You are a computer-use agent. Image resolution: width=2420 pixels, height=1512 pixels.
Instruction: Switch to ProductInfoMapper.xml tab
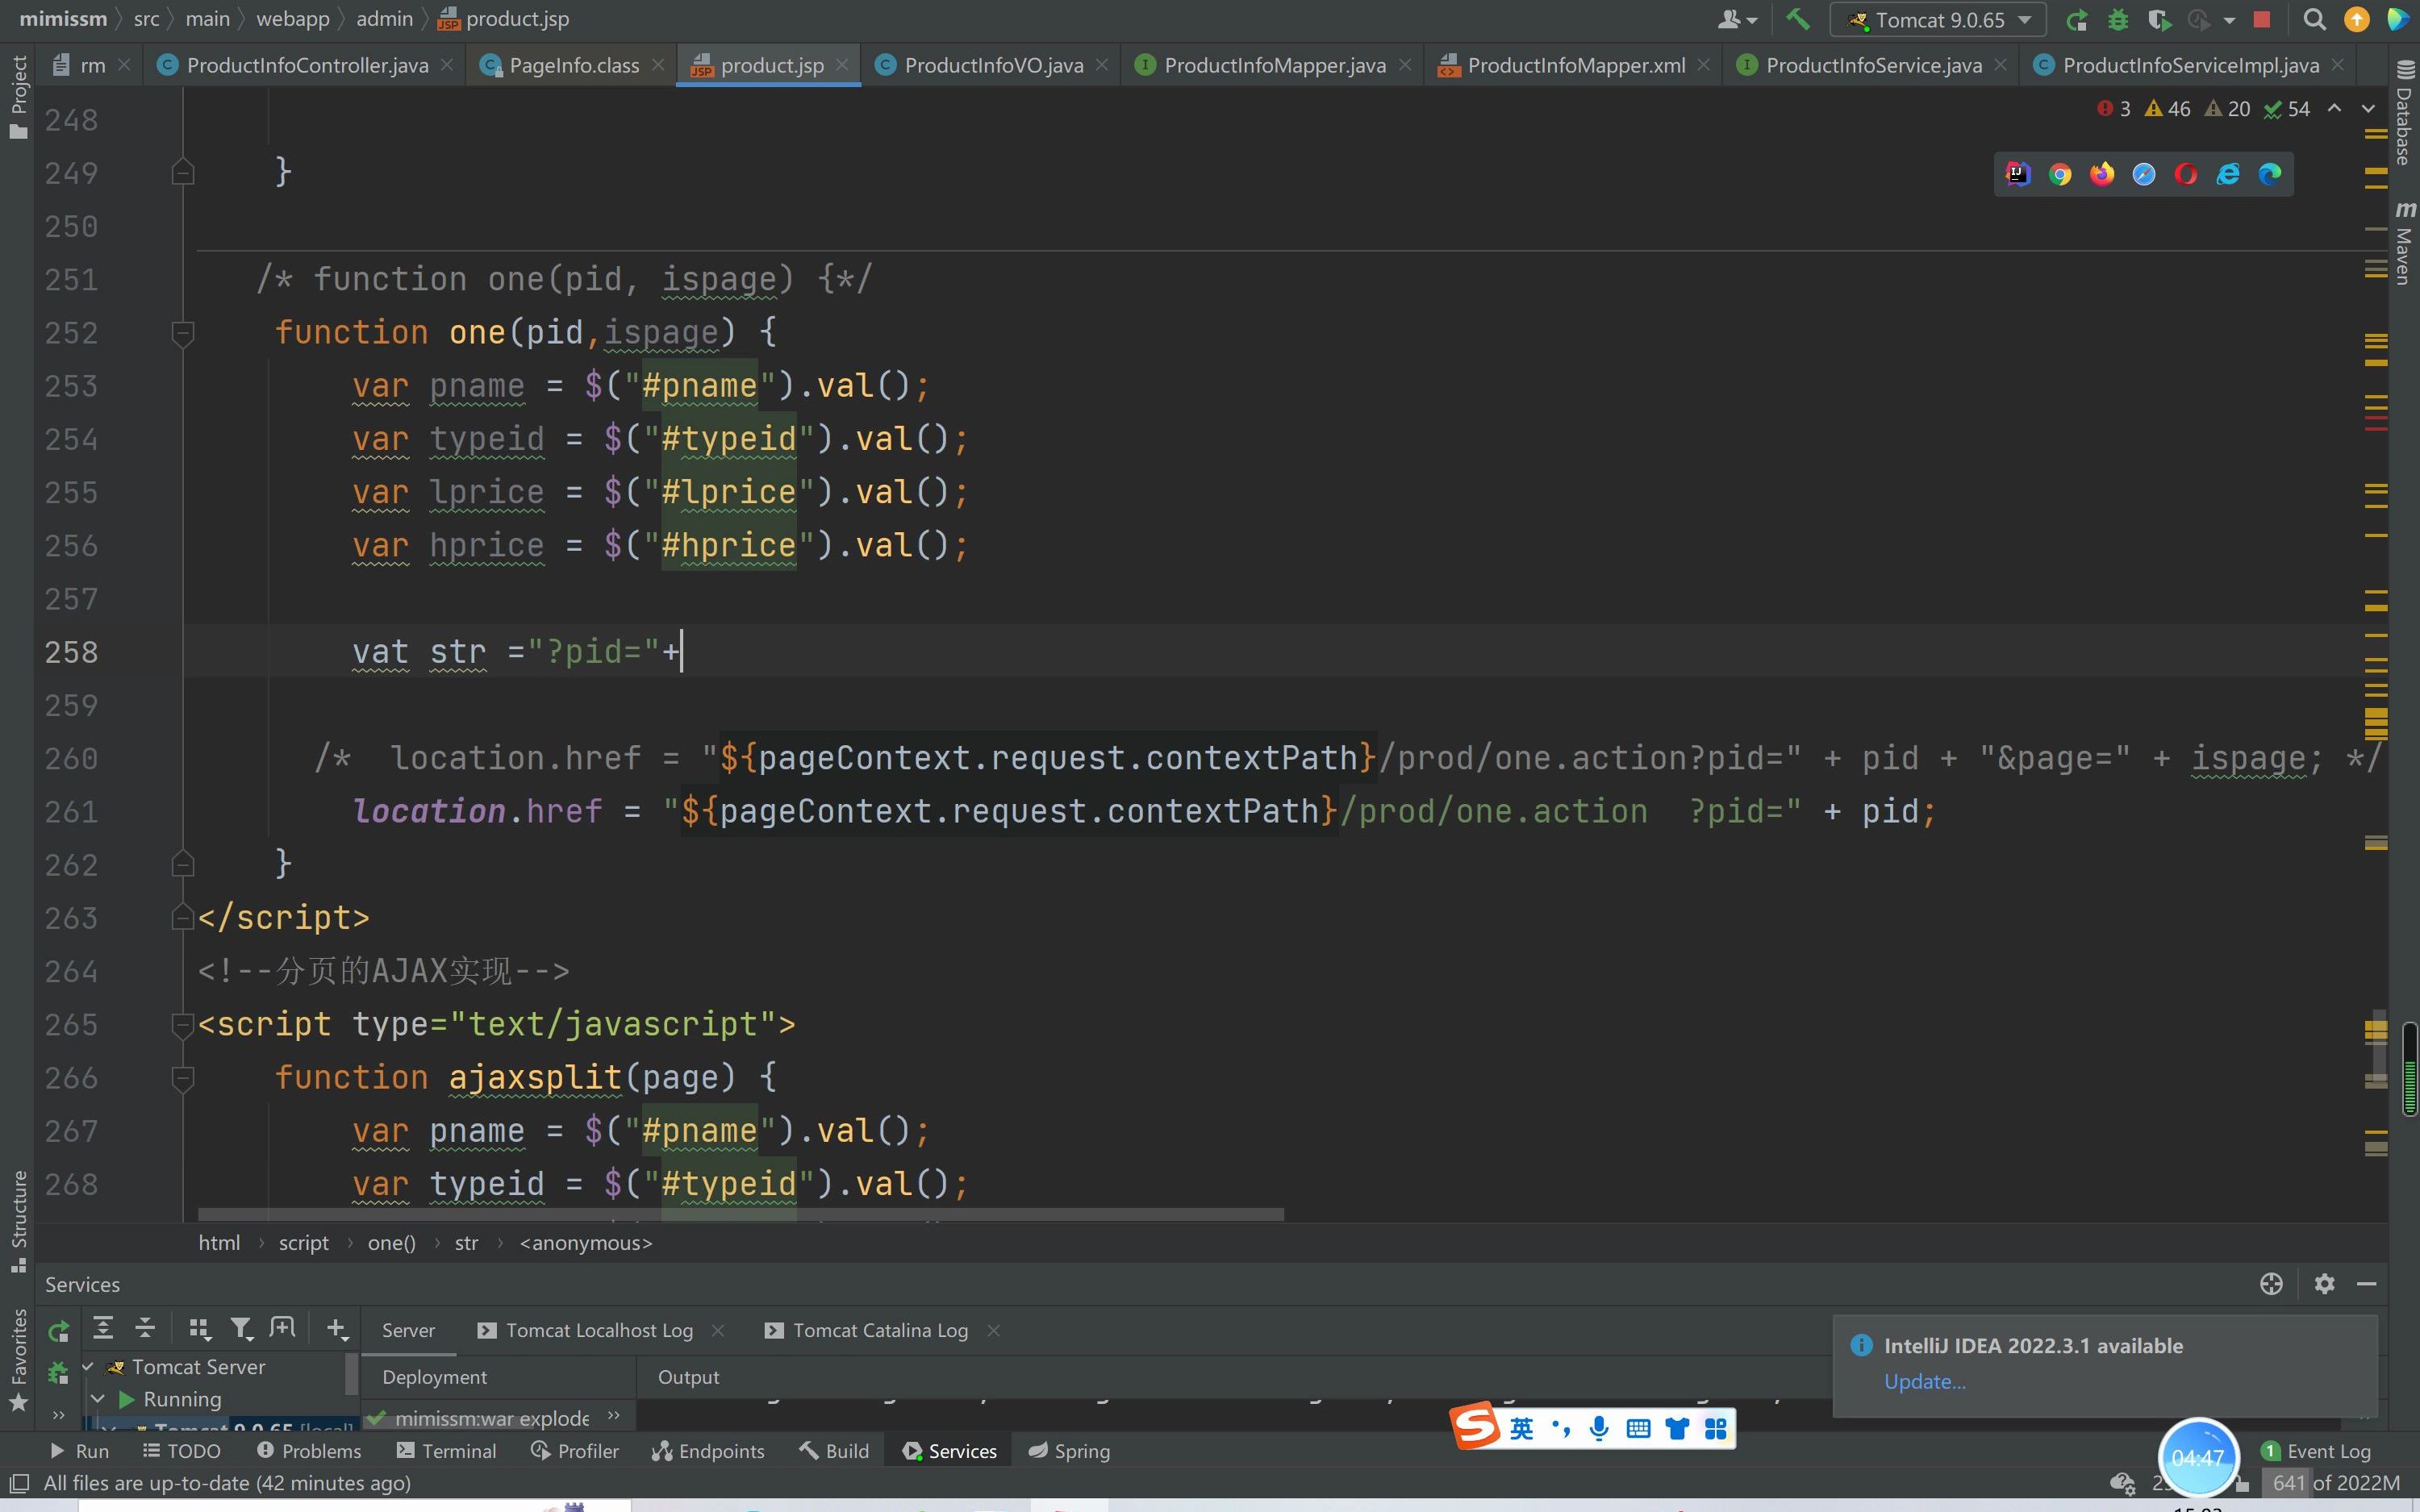pos(1576,65)
